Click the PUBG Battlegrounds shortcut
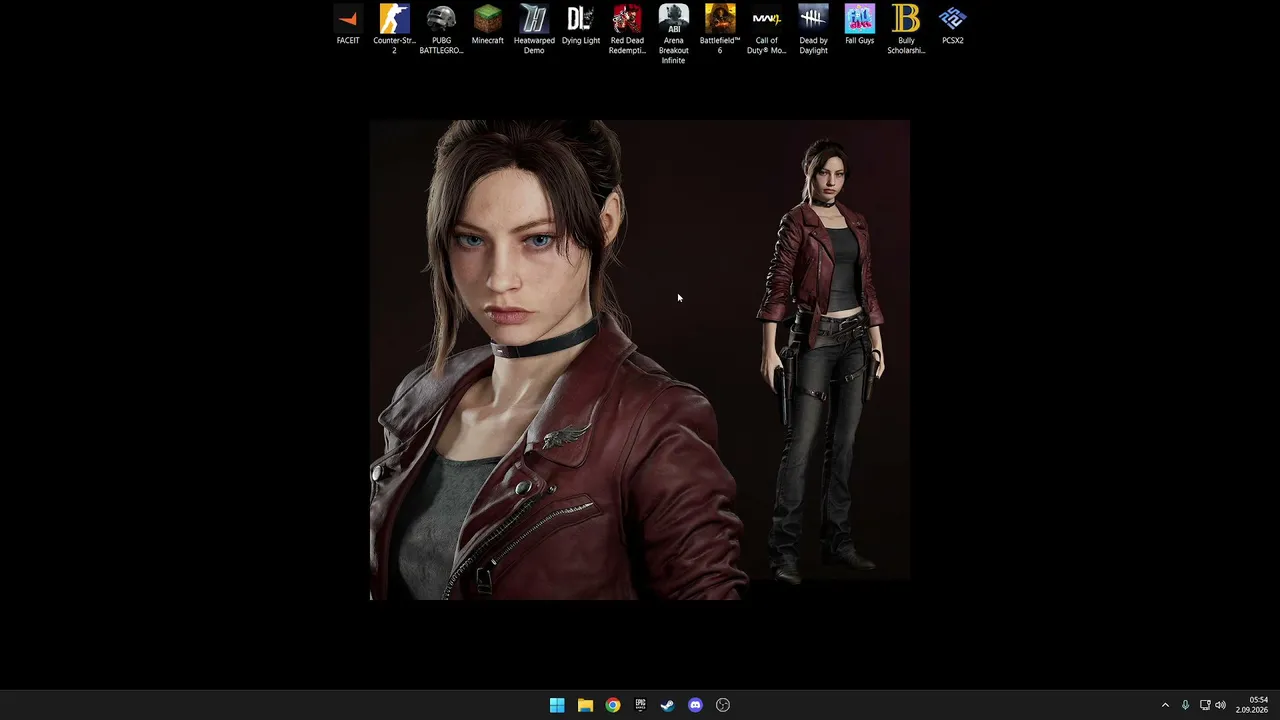The image size is (1280, 720). 441,29
